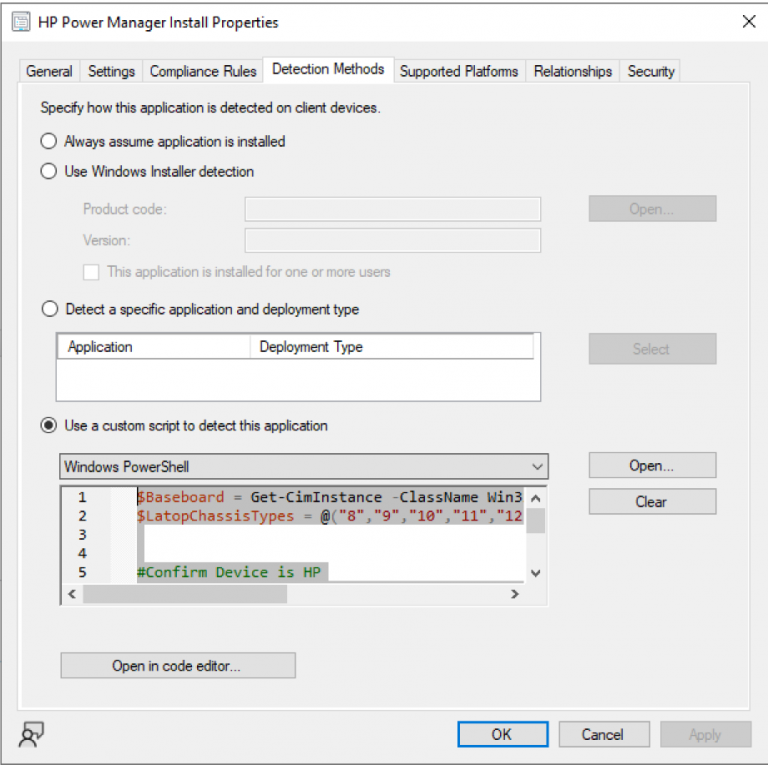The image size is (768, 765).
Task: Go to the Relationships tab
Action: pos(573,71)
